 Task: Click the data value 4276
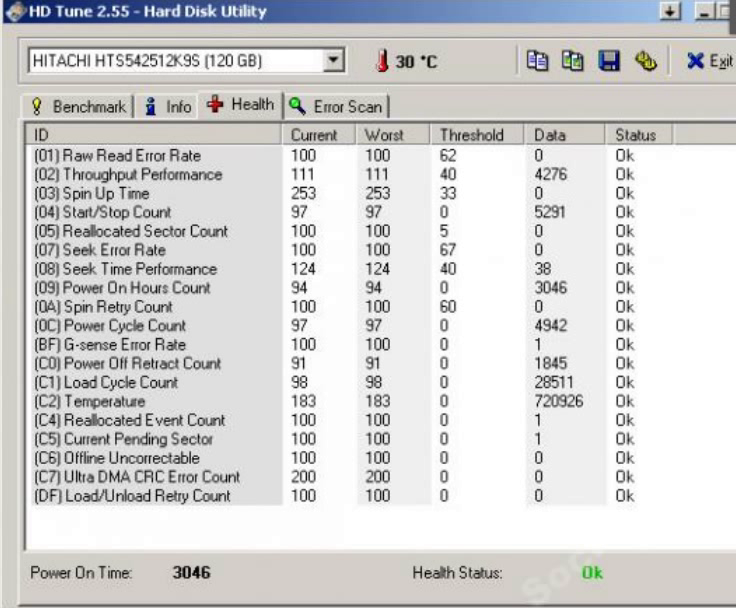coord(551,174)
